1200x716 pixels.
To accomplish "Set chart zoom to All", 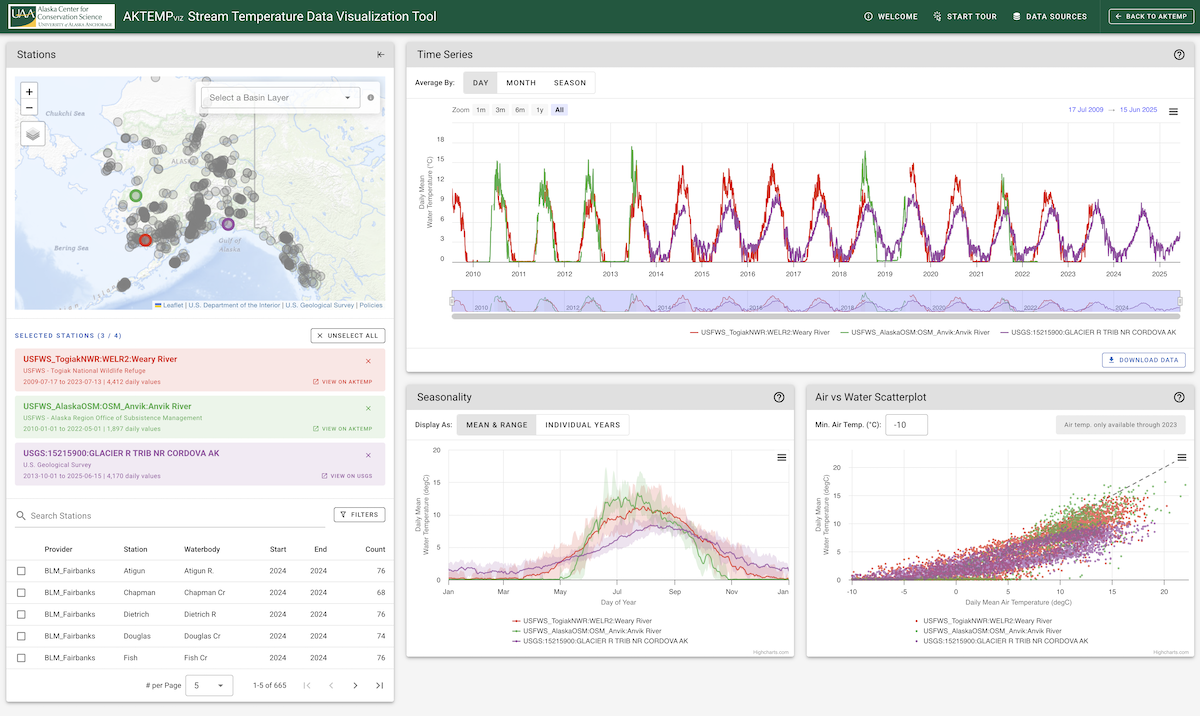I will click(559, 110).
